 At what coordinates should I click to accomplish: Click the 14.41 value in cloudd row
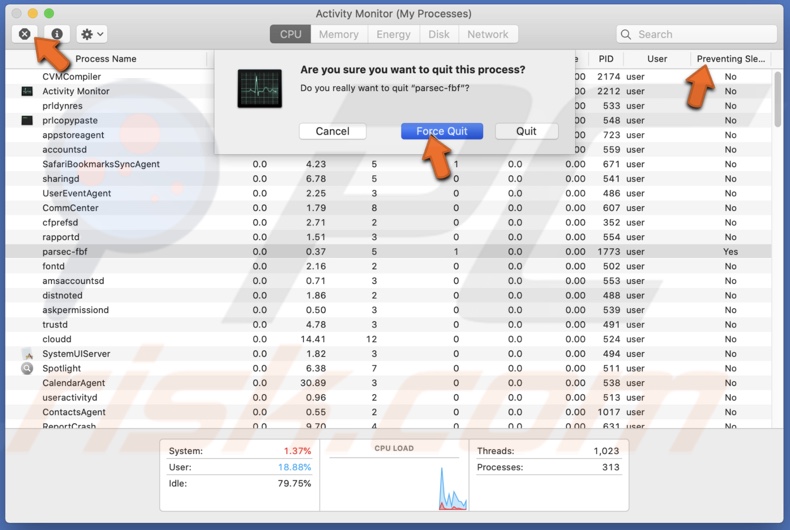tap(313, 339)
